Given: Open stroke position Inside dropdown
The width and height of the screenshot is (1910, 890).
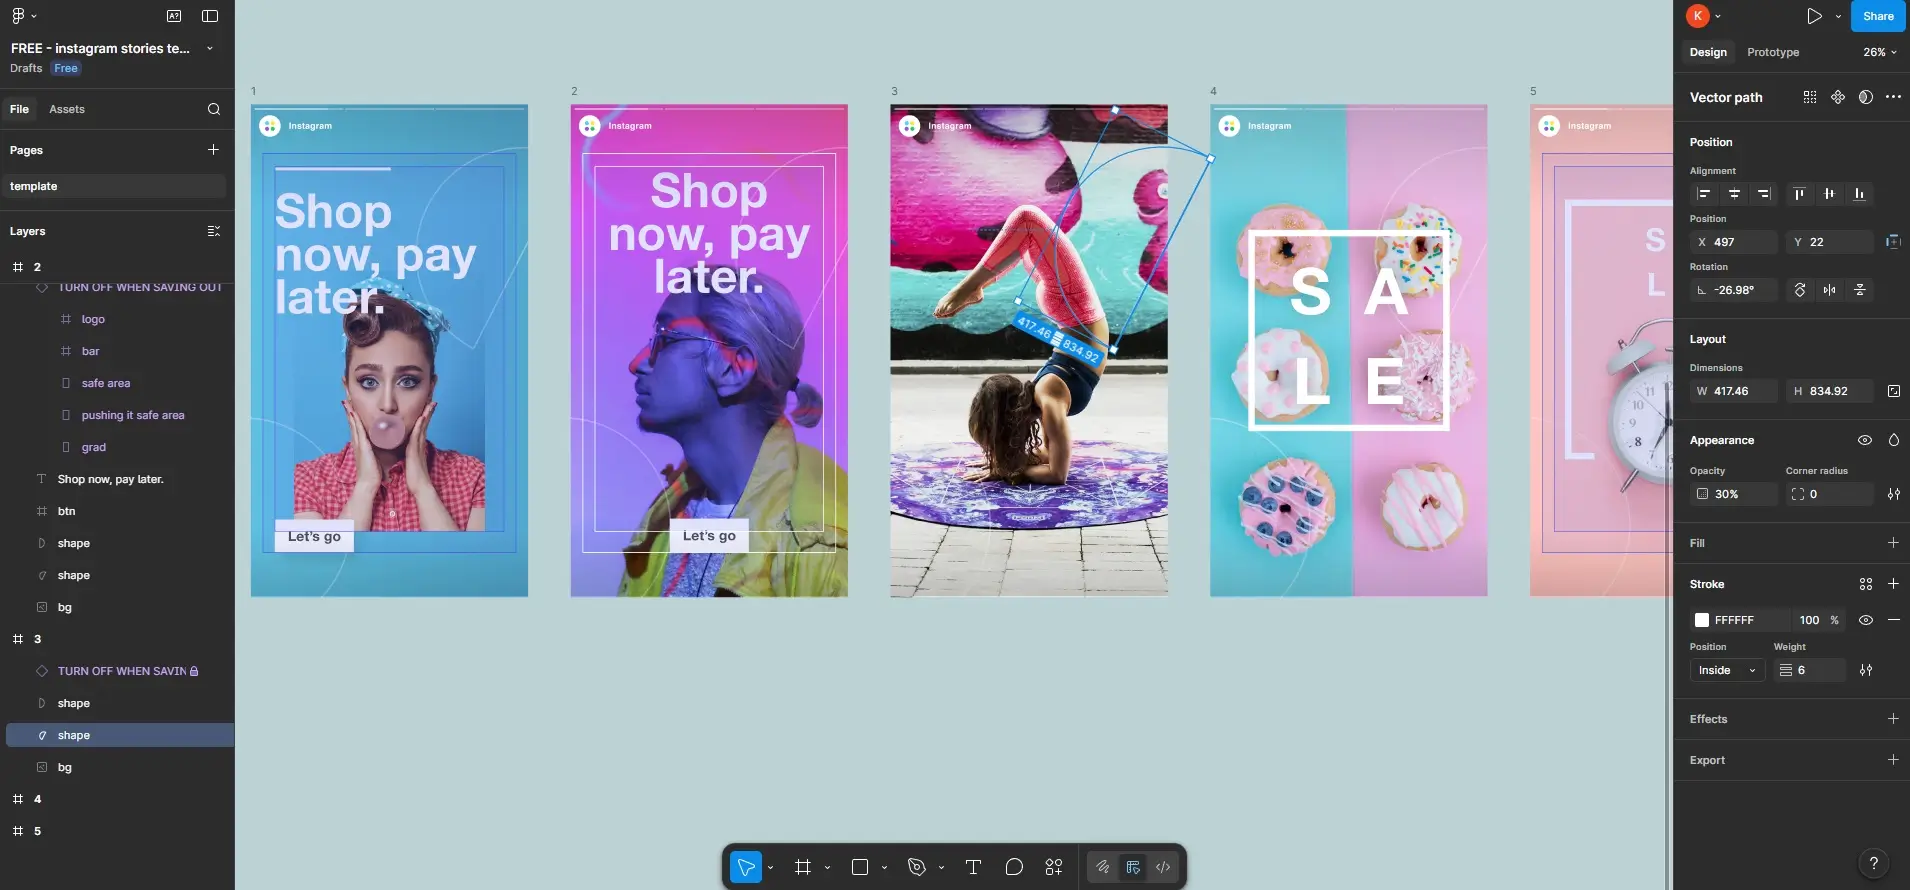Looking at the screenshot, I should 1728,670.
